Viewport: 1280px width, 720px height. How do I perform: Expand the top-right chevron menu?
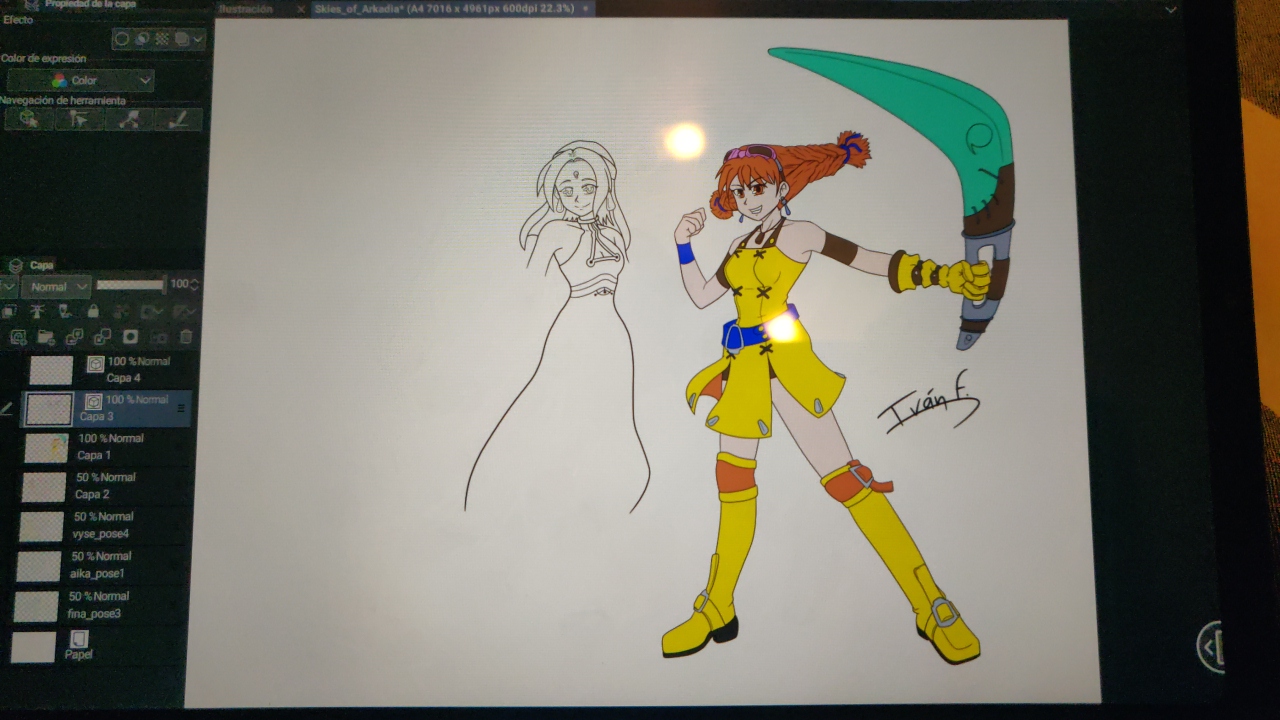point(1172,9)
